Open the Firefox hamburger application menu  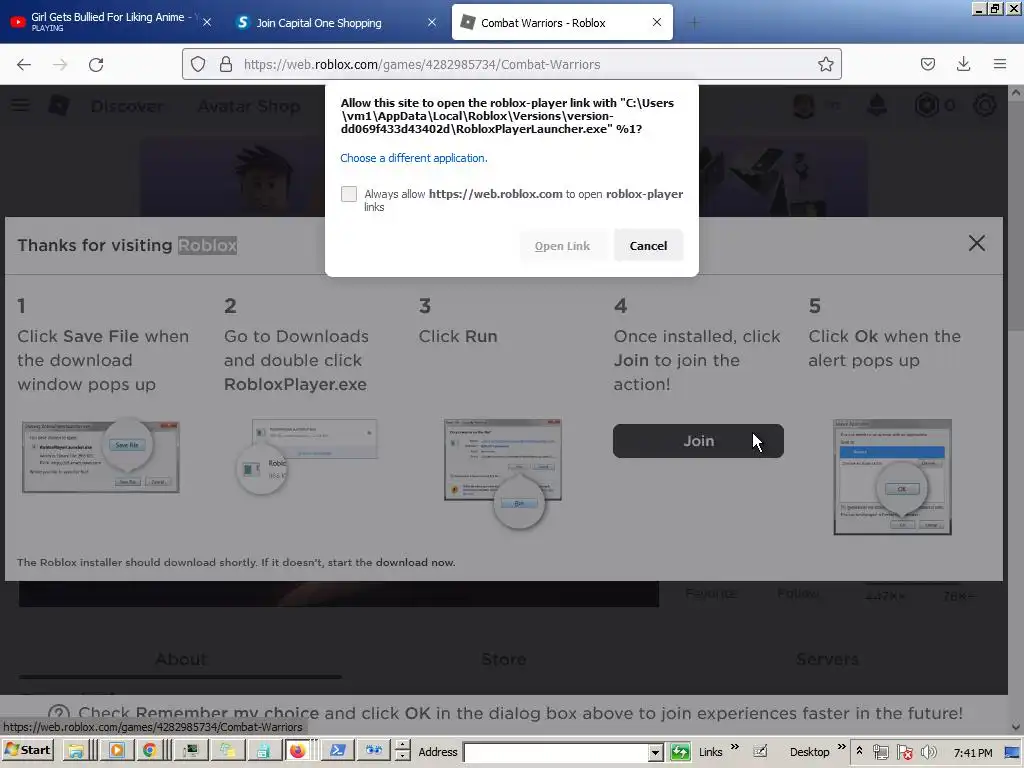point(1000,64)
